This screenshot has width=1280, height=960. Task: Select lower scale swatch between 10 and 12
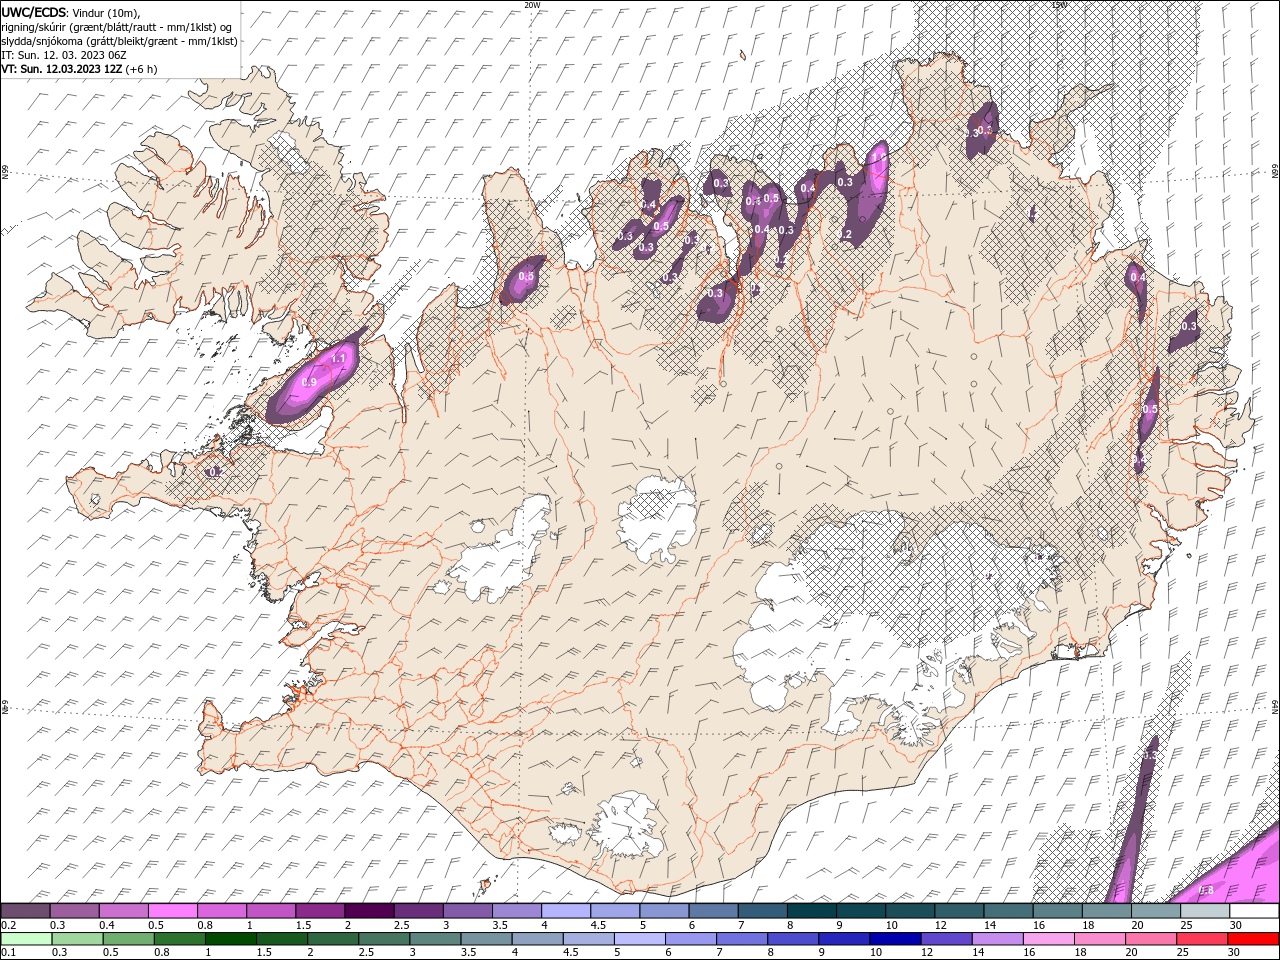pyautogui.click(x=894, y=938)
